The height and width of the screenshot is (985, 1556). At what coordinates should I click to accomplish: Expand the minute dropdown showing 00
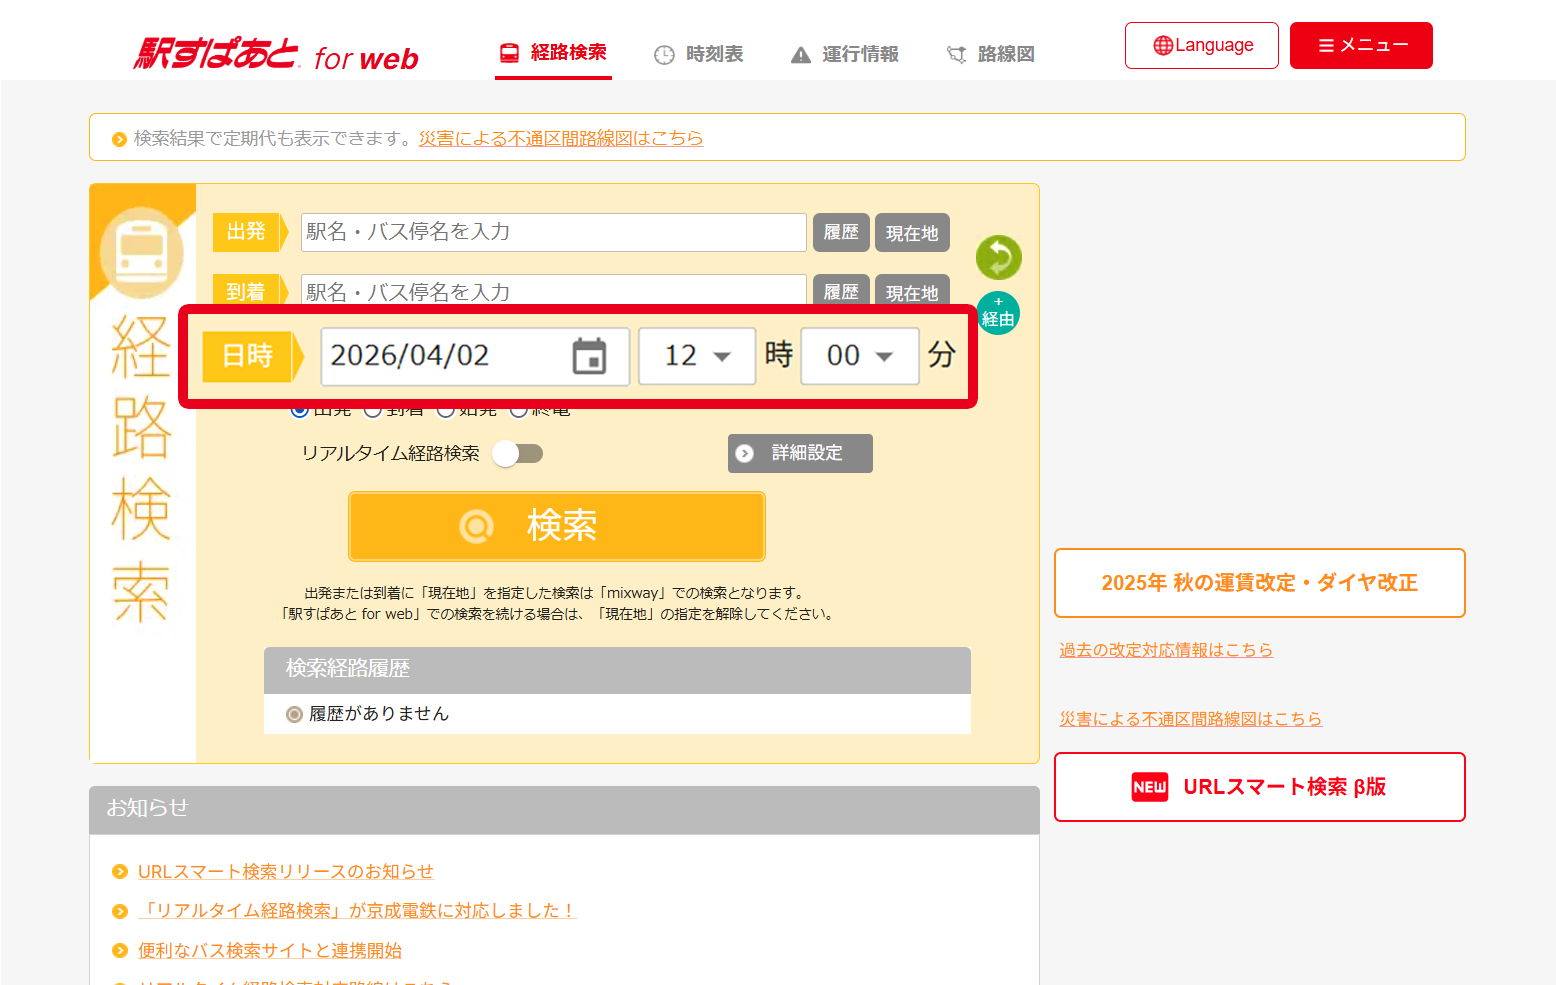coord(860,356)
